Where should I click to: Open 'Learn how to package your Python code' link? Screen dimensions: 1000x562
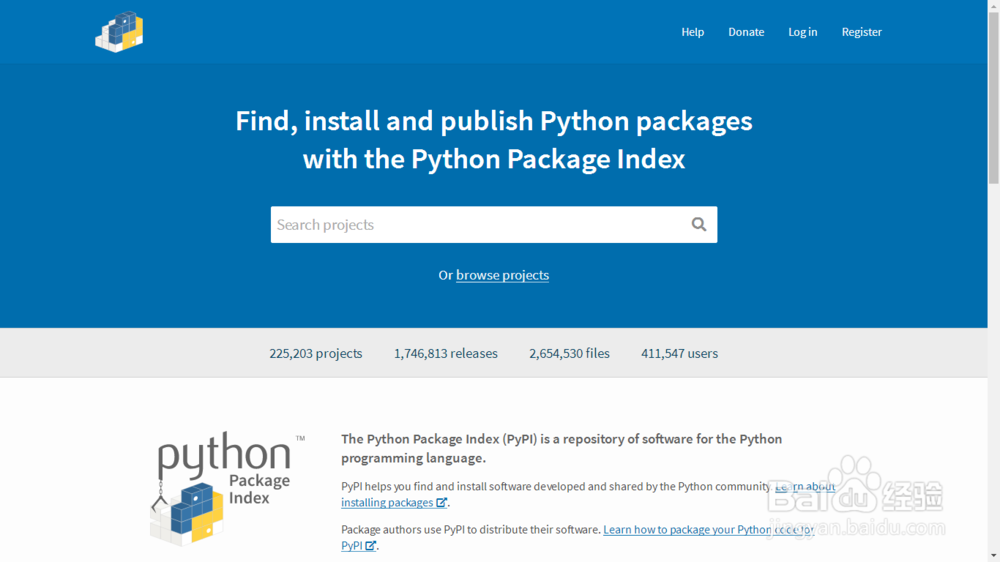(700, 530)
